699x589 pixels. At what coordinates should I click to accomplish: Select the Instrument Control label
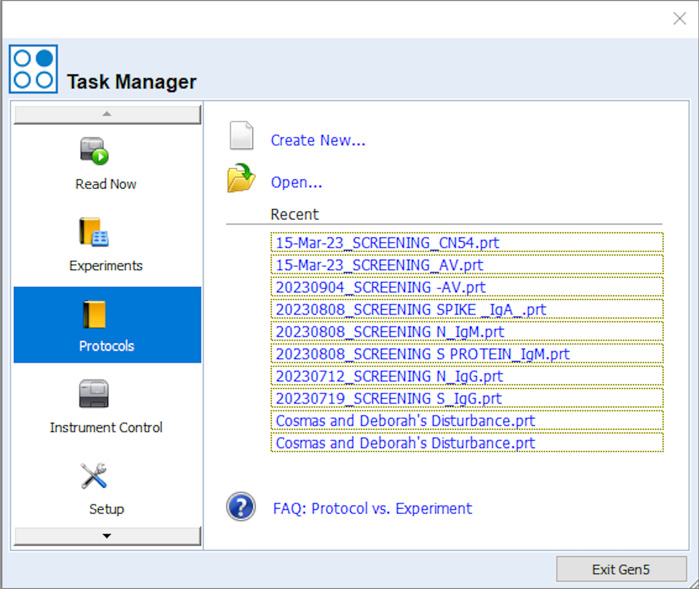pyautogui.click(x=106, y=427)
